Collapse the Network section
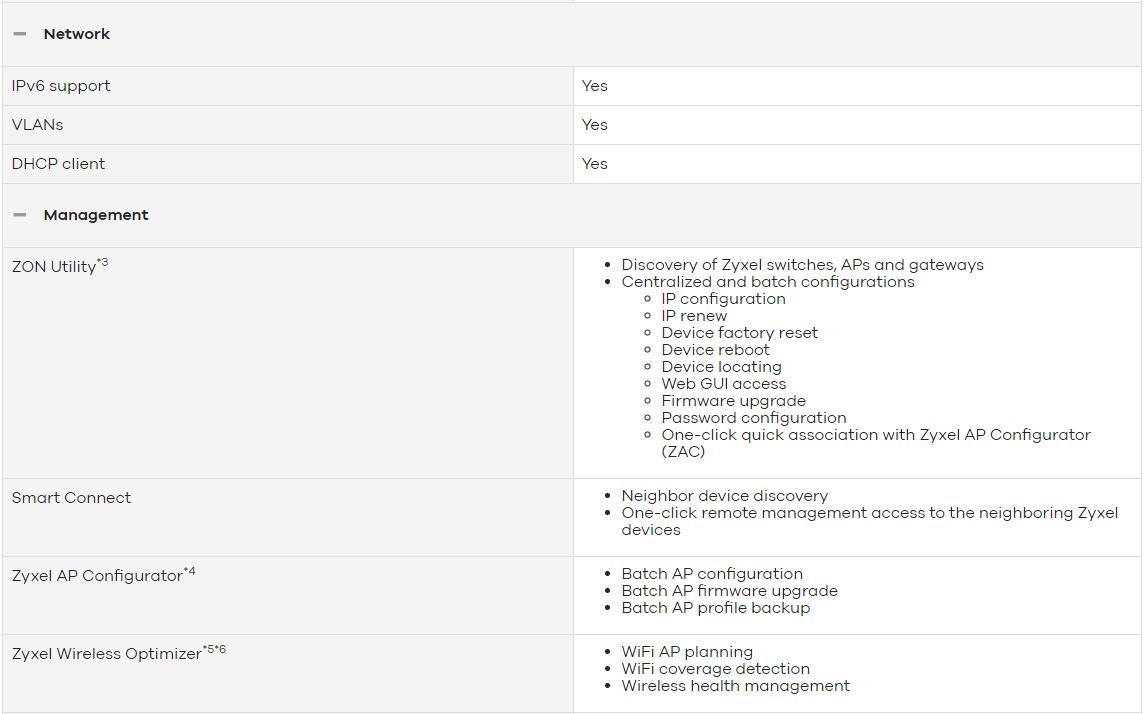Screen dimensions: 1145x714 tap(20, 34)
